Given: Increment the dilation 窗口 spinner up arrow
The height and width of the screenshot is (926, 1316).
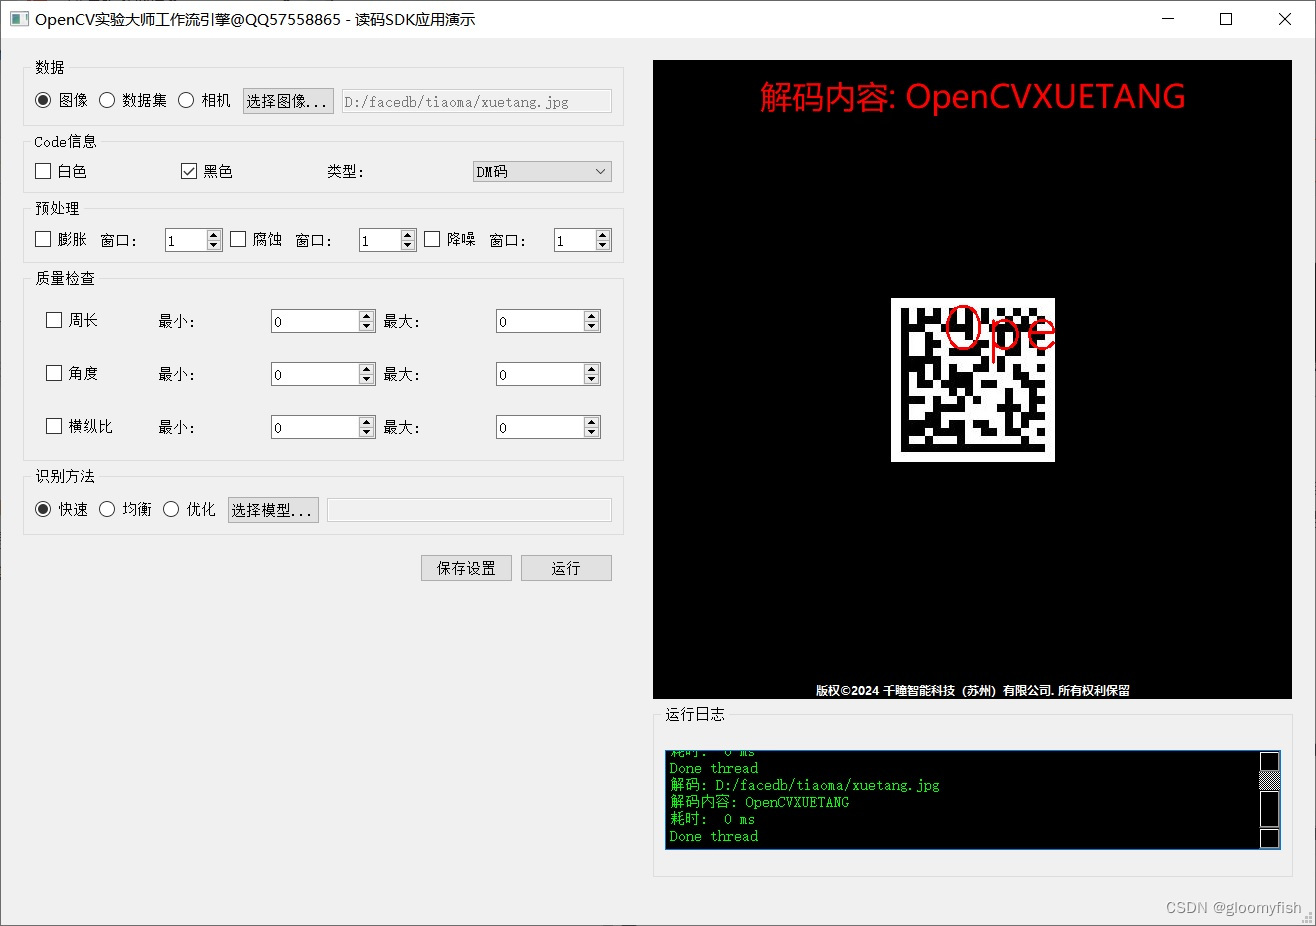Looking at the screenshot, I should 213,233.
